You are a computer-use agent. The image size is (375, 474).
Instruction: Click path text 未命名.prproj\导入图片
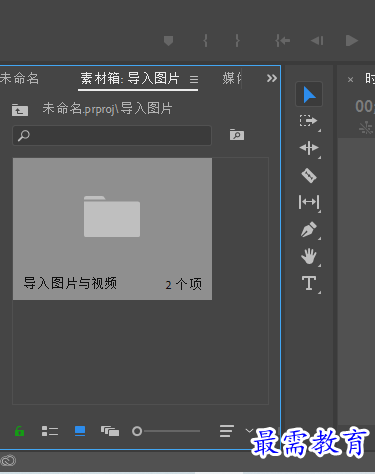pyautogui.click(x=107, y=109)
